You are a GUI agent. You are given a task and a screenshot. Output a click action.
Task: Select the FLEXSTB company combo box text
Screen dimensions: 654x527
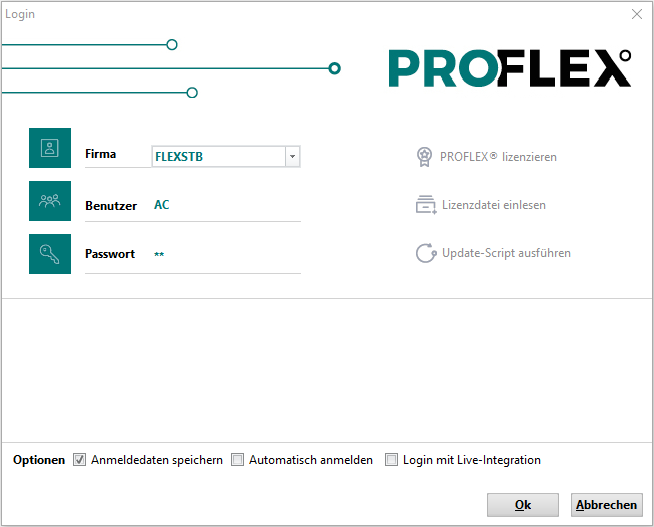pyautogui.click(x=217, y=157)
